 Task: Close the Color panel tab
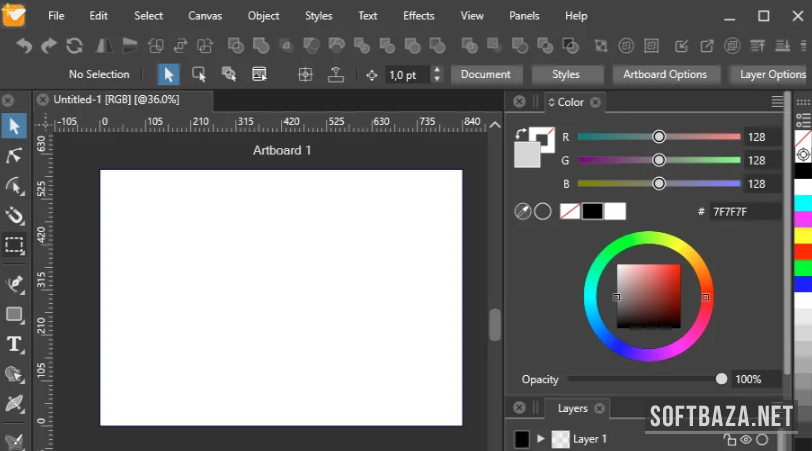pyautogui.click(x=595, y=102)
